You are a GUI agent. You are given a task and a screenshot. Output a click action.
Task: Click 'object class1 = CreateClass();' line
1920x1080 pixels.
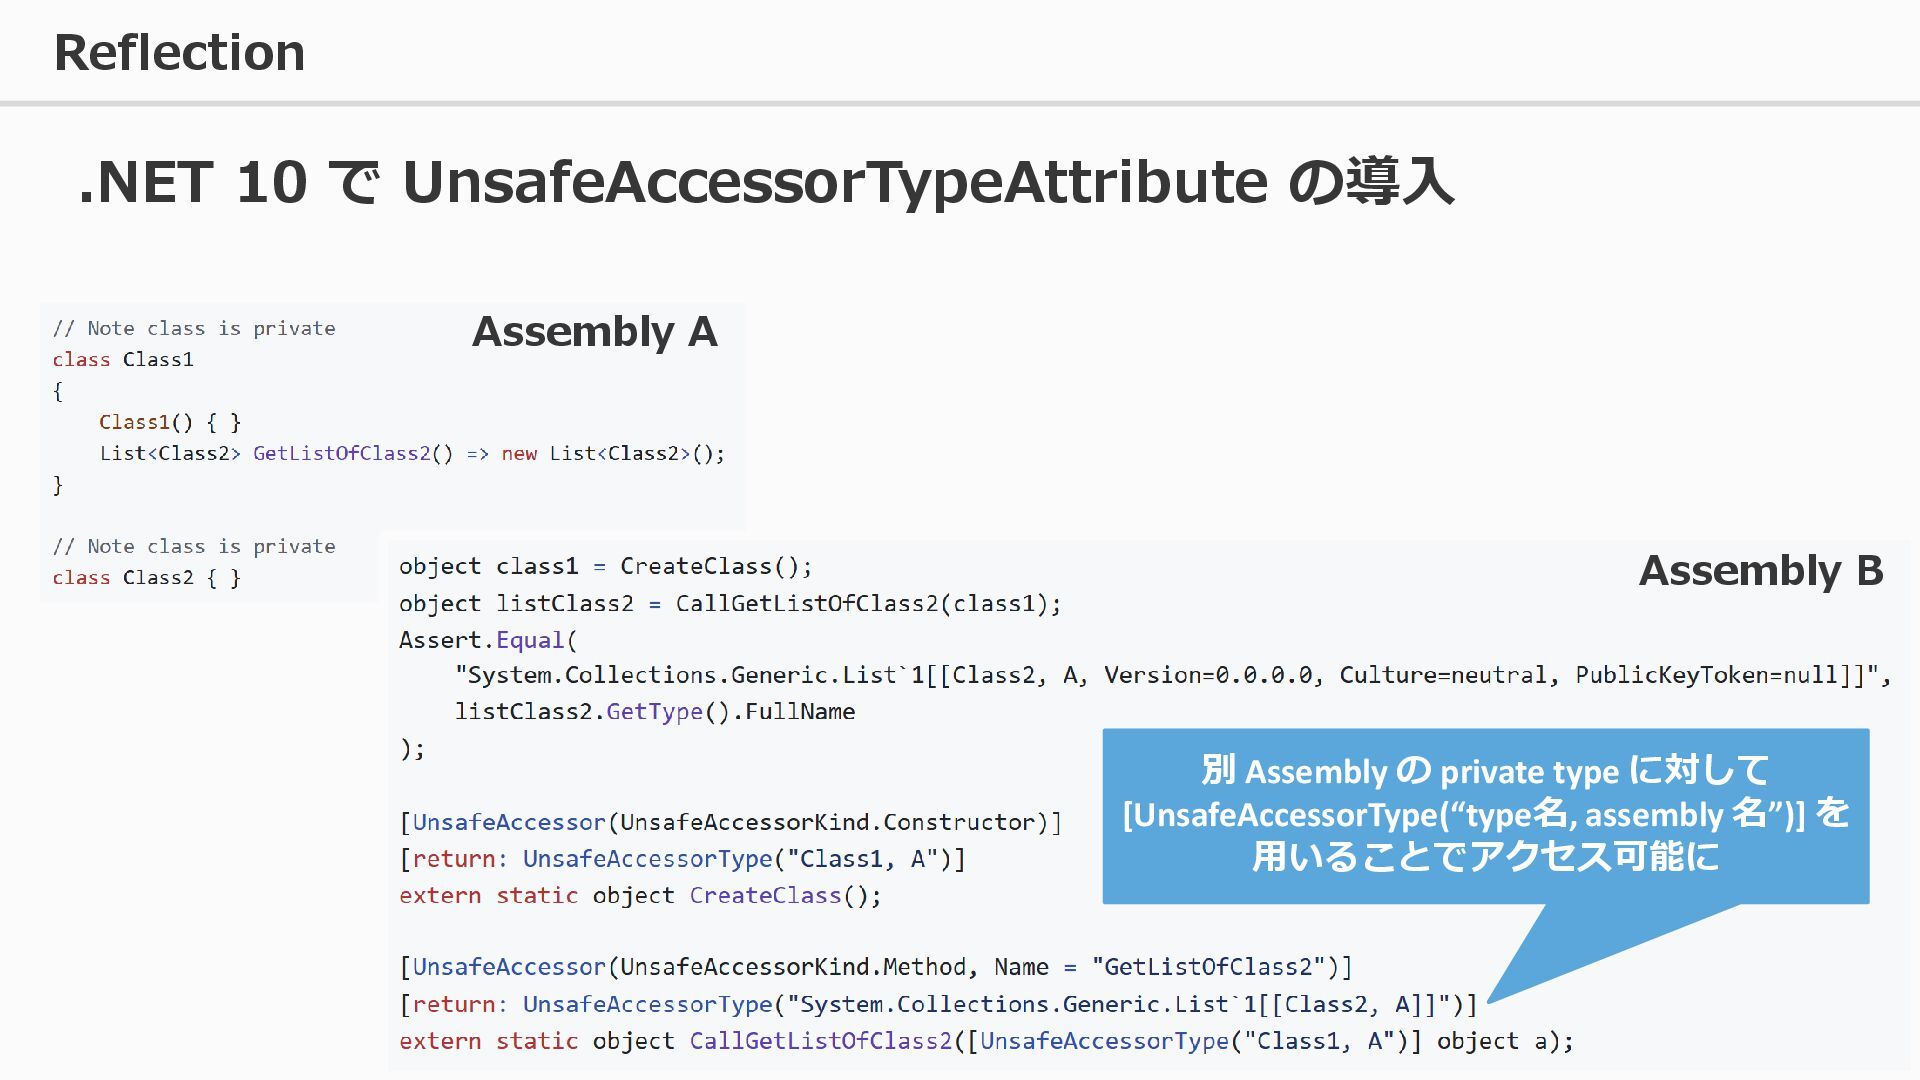[x=605, y=566]
